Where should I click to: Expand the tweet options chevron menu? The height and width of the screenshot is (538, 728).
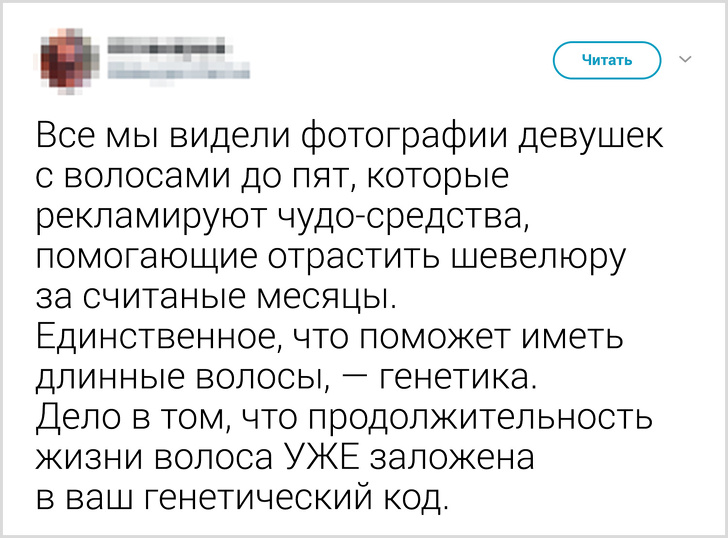pyautogui.click(x=686, y=60)
